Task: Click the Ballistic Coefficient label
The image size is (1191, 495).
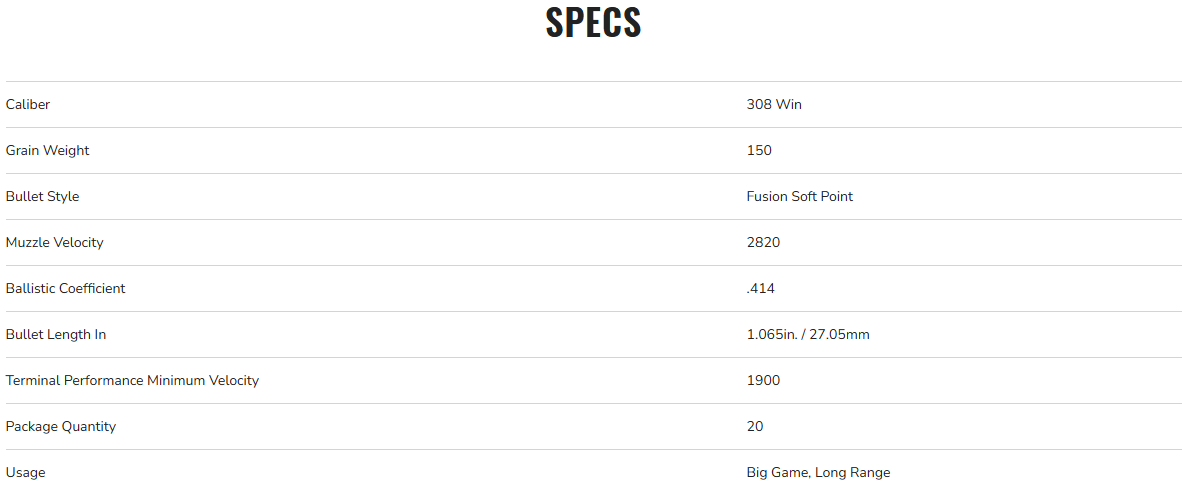Action: (65, 288)
